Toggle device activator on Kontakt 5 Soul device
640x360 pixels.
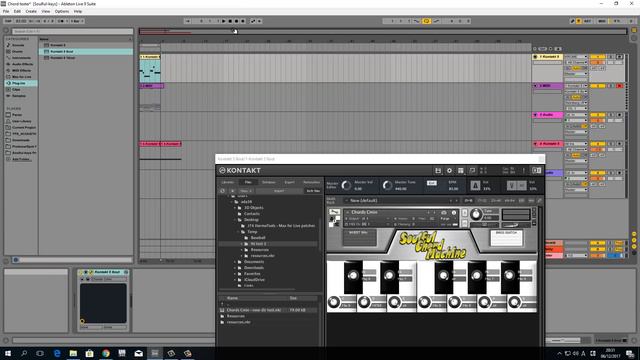(81, 272)
